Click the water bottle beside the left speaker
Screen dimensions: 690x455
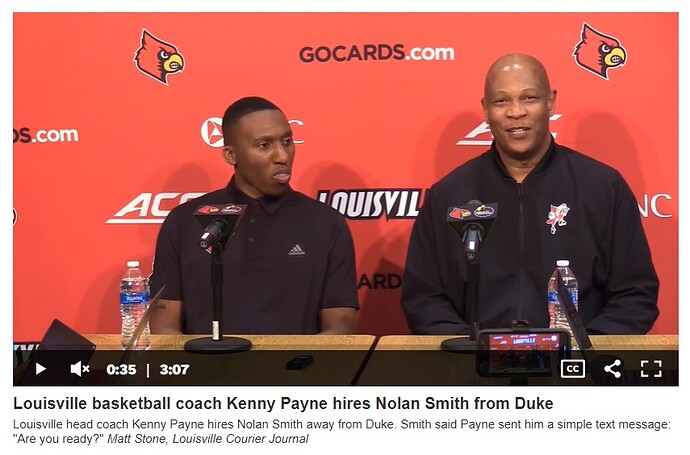(133, 305)
